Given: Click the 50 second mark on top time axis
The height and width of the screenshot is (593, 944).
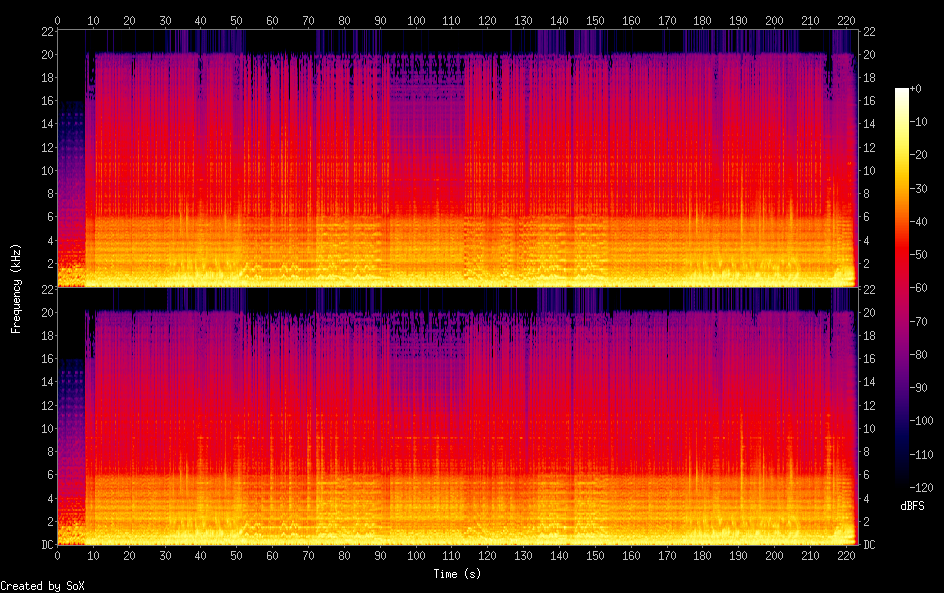Looking at the screenshot, I should (236, 20).
